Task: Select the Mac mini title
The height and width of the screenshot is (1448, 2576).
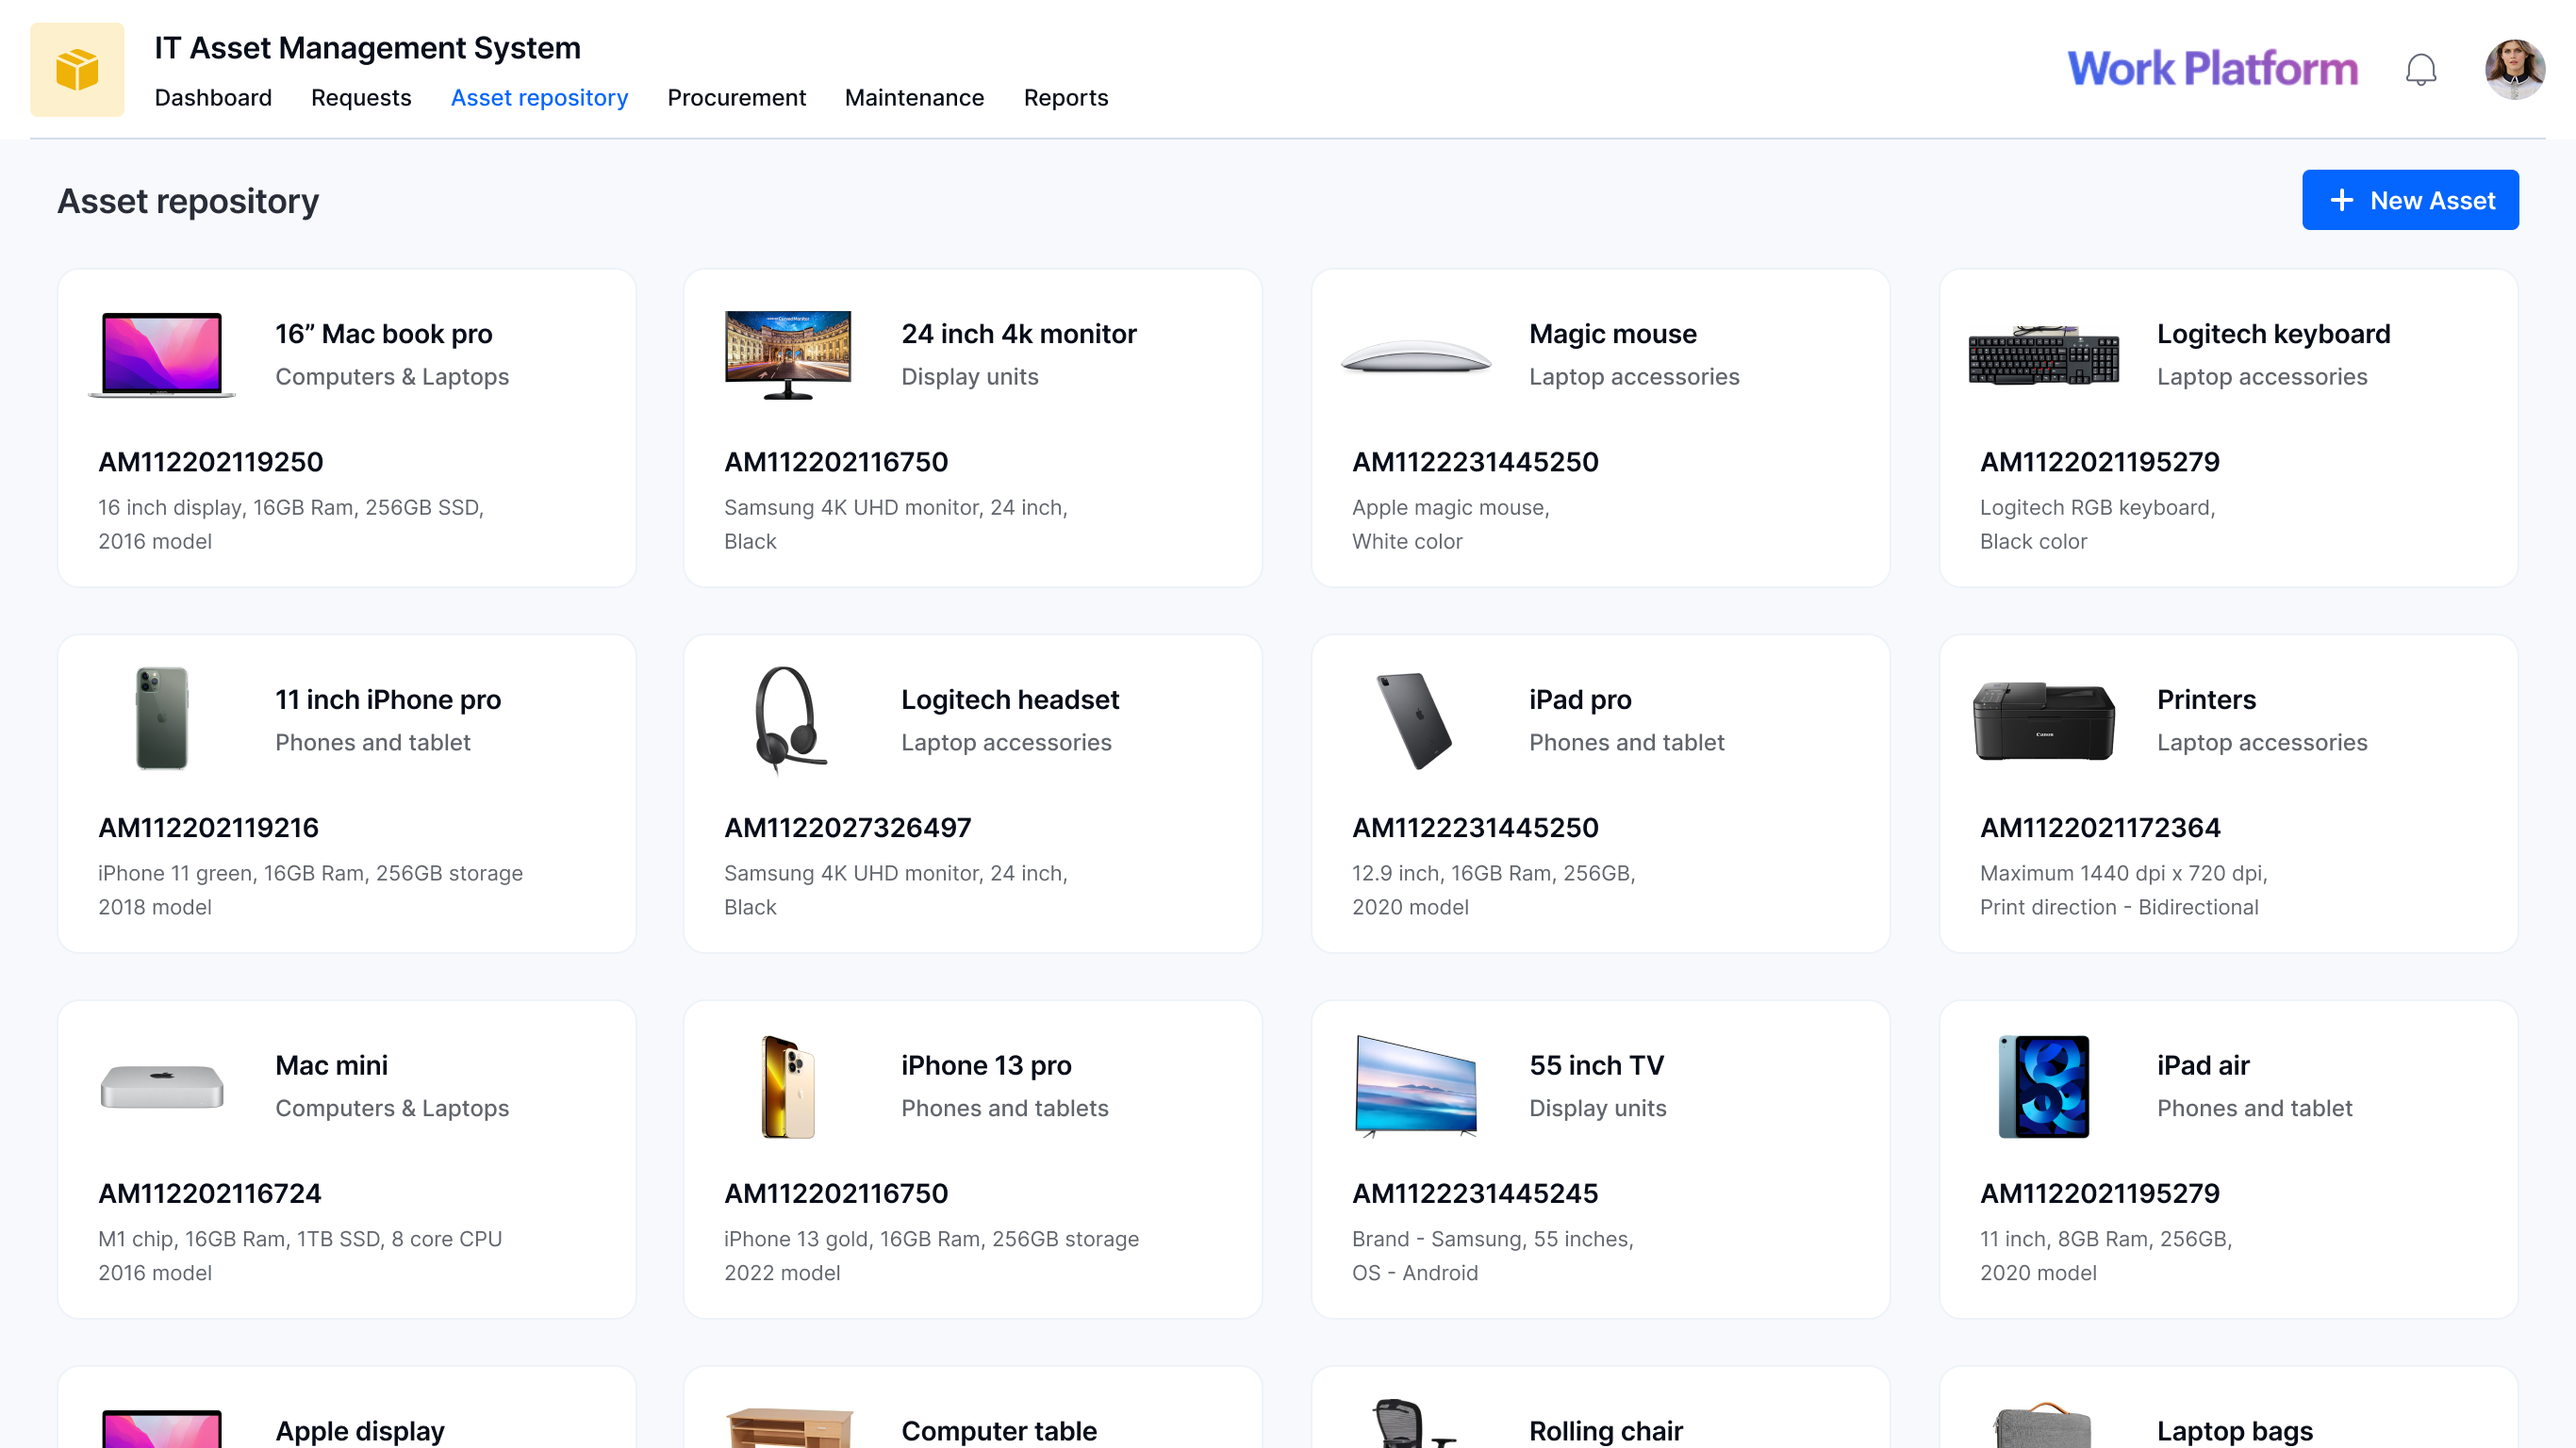Action: (331, 1066)
